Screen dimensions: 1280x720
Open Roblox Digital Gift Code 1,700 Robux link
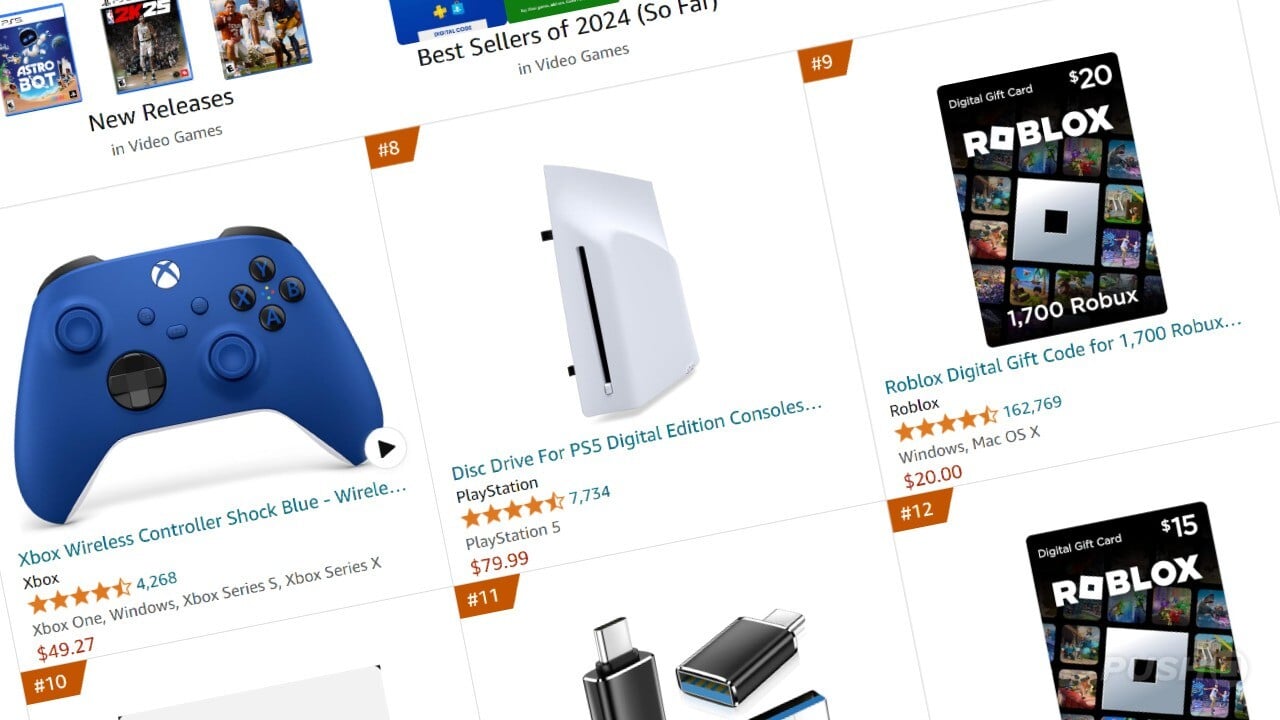pos(1064,354)
